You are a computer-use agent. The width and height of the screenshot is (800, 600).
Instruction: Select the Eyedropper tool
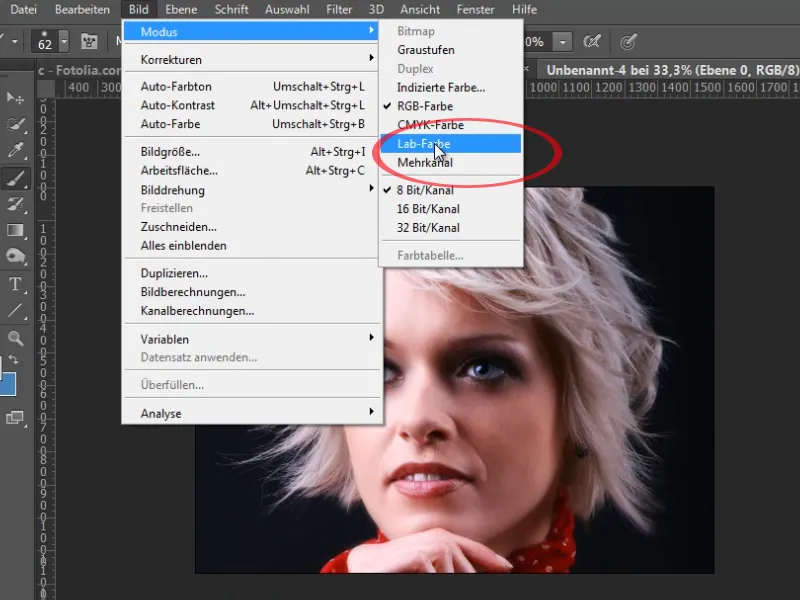click(15, 151)
